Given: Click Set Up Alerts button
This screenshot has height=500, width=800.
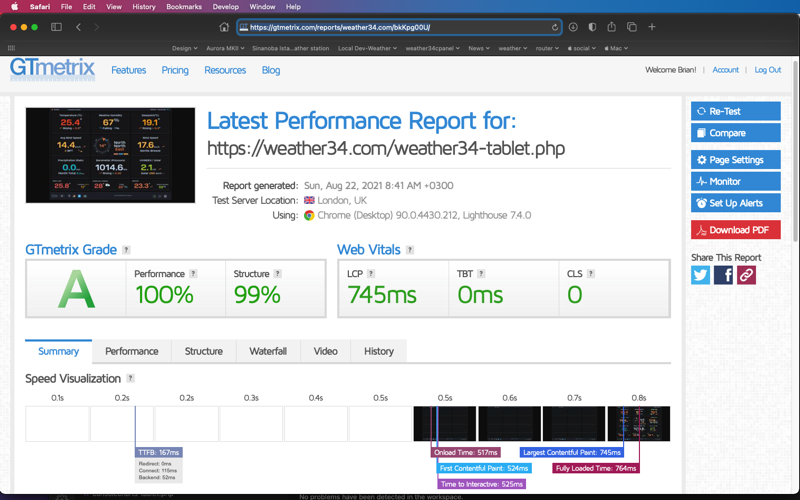Looking at the screenshot, I should click(x=736, y=203).
